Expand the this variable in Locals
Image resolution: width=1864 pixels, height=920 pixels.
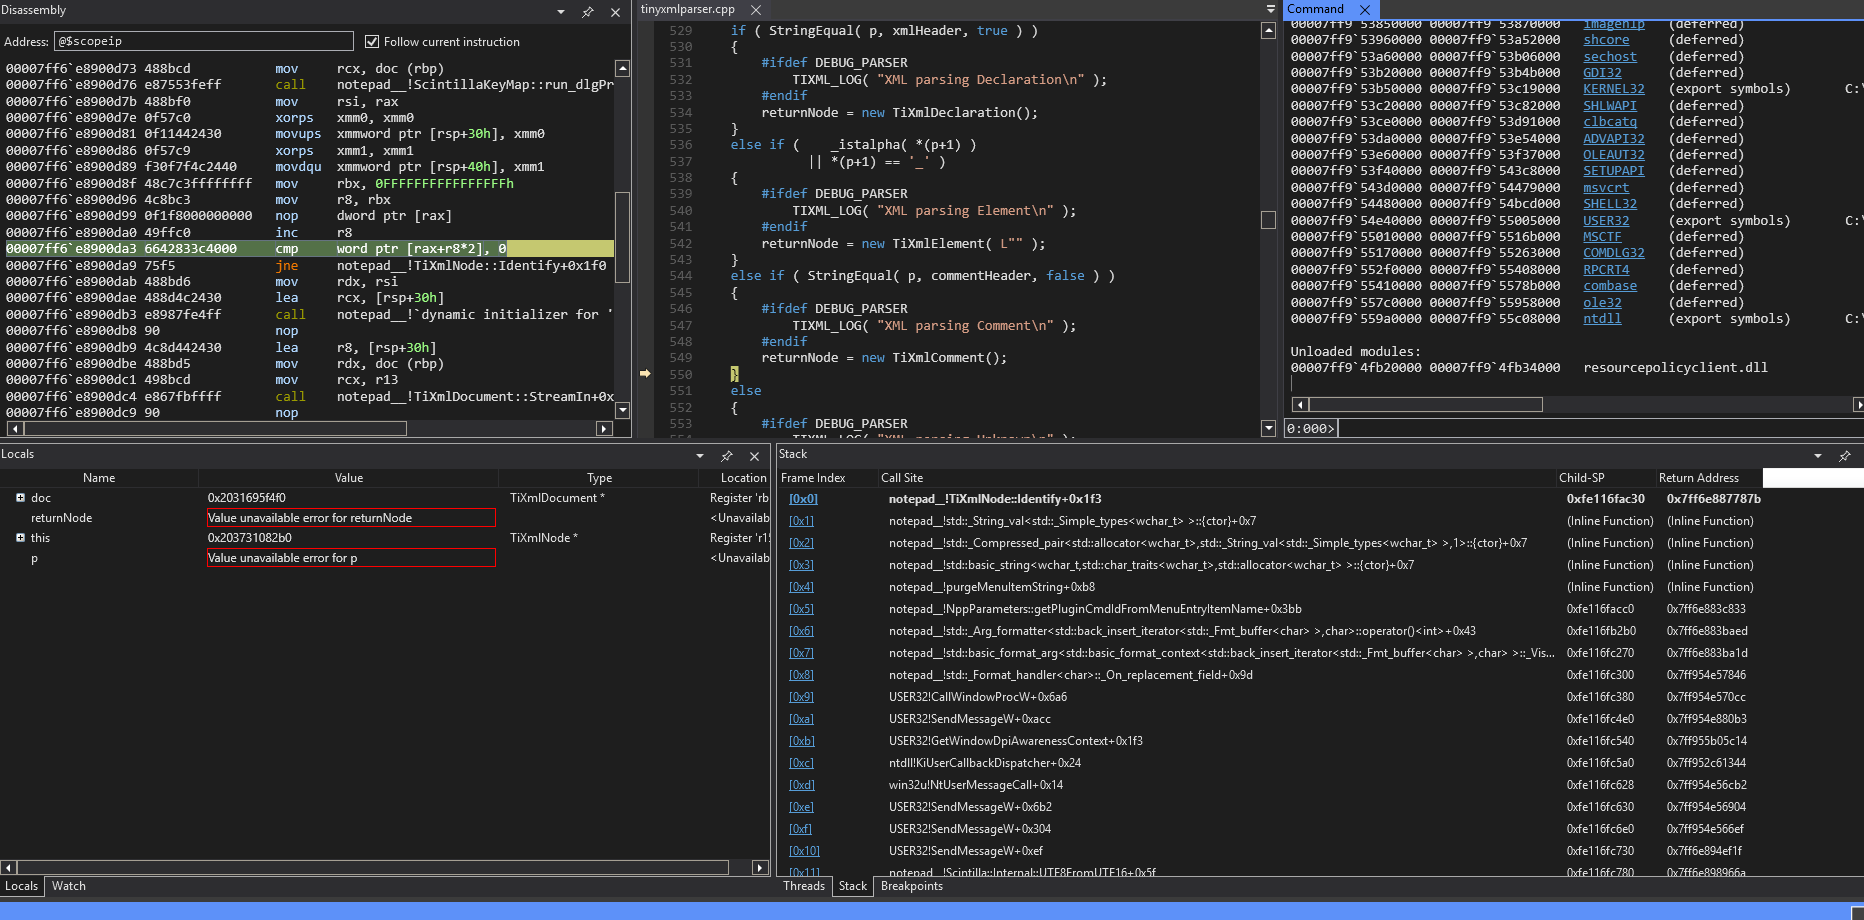tap(20, 538)
